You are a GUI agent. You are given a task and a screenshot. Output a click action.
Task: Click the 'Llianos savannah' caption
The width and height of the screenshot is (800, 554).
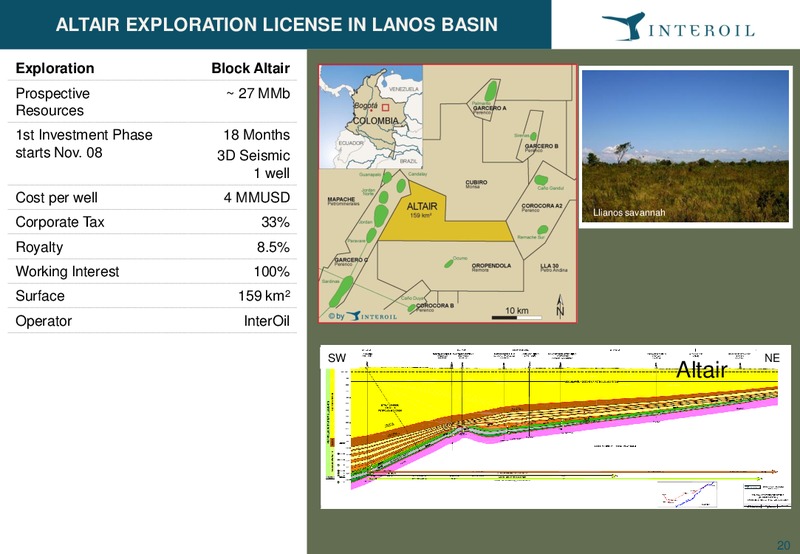[x=629, y=213]
